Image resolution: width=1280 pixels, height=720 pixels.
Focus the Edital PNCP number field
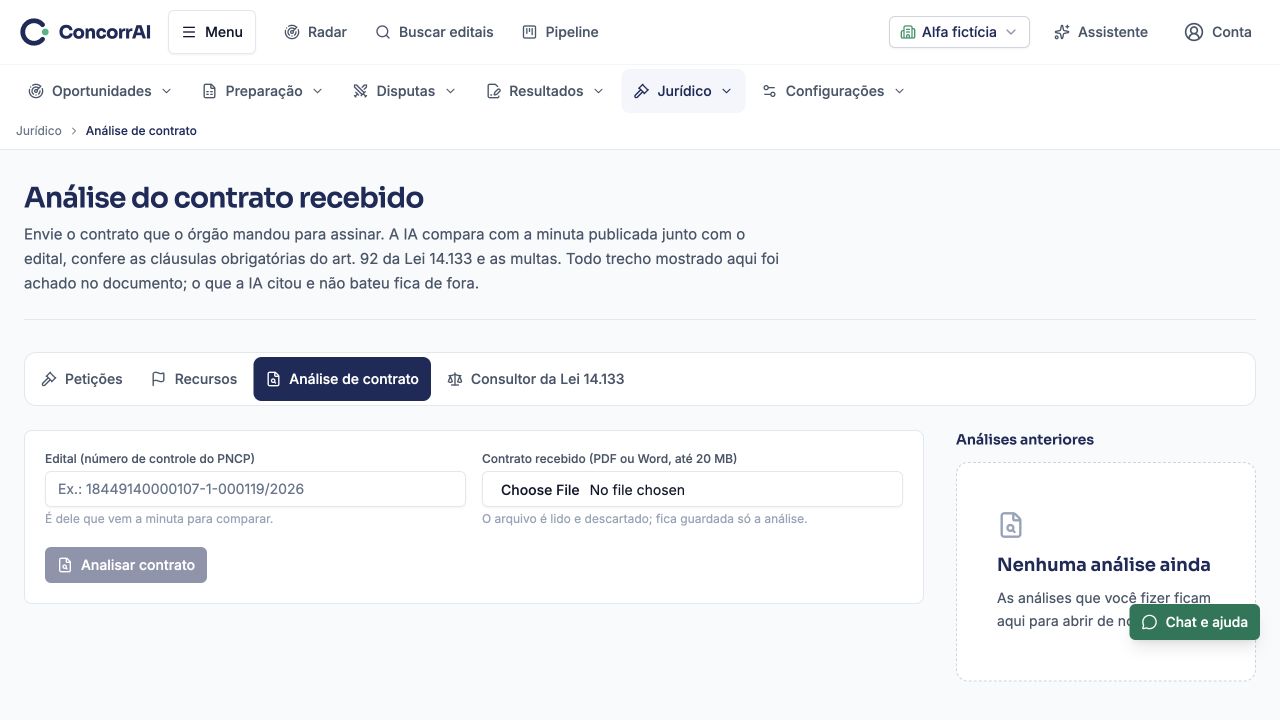255,489
